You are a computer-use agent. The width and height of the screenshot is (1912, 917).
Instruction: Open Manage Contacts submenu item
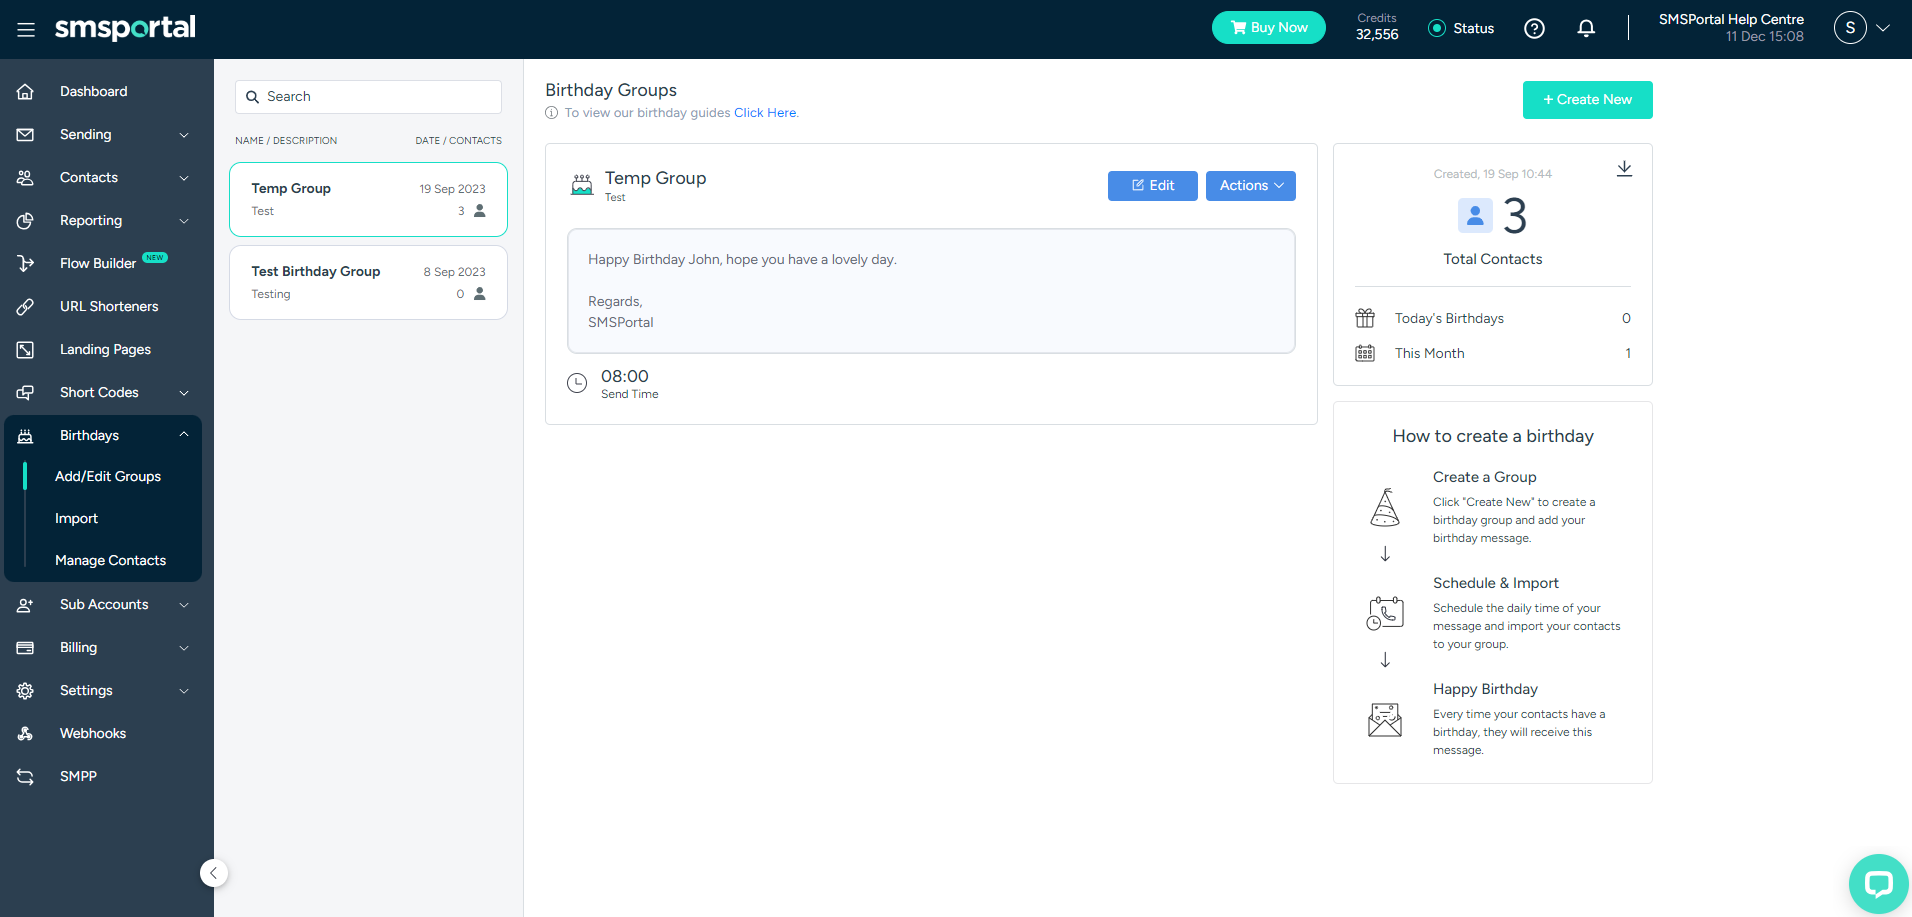point(111,560)
